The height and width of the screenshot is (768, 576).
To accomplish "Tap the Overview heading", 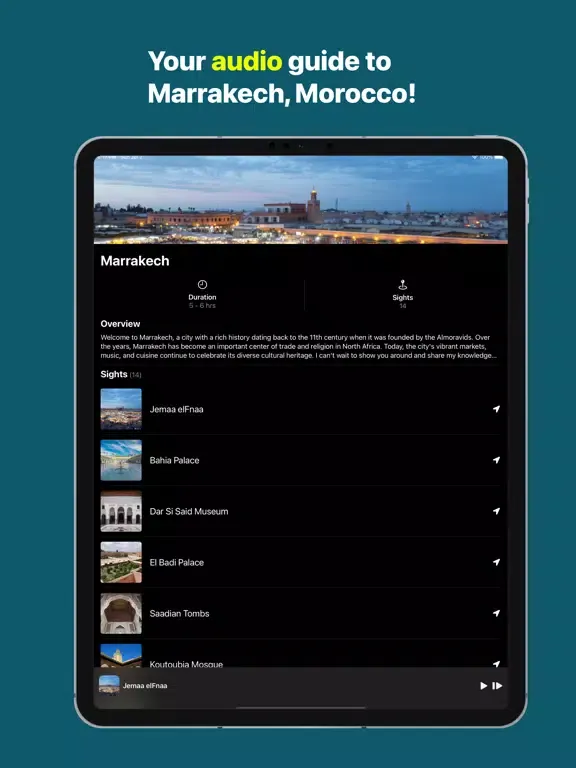I will click(120, 324).
